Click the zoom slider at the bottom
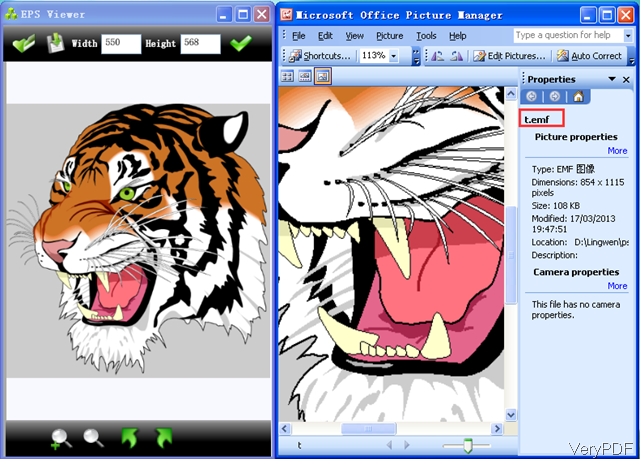This screenshot has width=640, height=459. [x=466, y=444]
